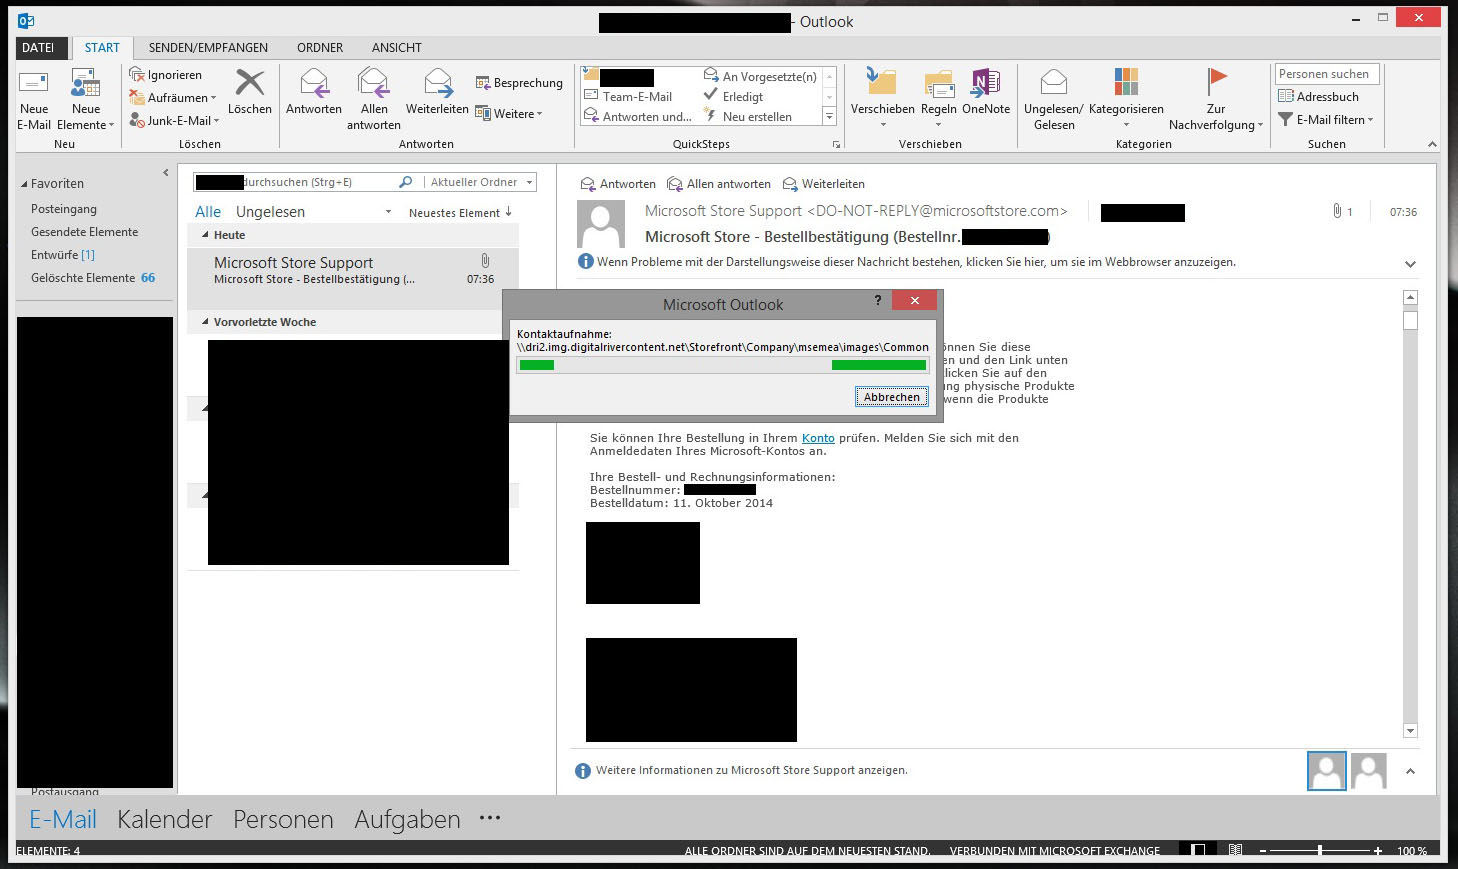Screen dimensions: 1458x869
Task: Follow the Konto link in message
Action: [818, 438]
